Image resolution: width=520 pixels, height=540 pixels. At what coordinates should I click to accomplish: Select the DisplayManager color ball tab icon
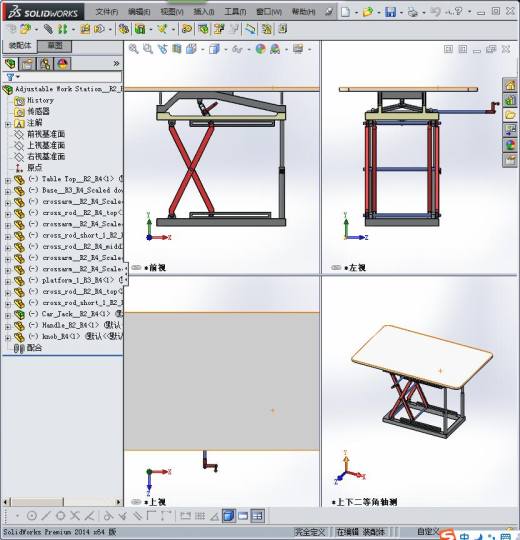[62, 64]
